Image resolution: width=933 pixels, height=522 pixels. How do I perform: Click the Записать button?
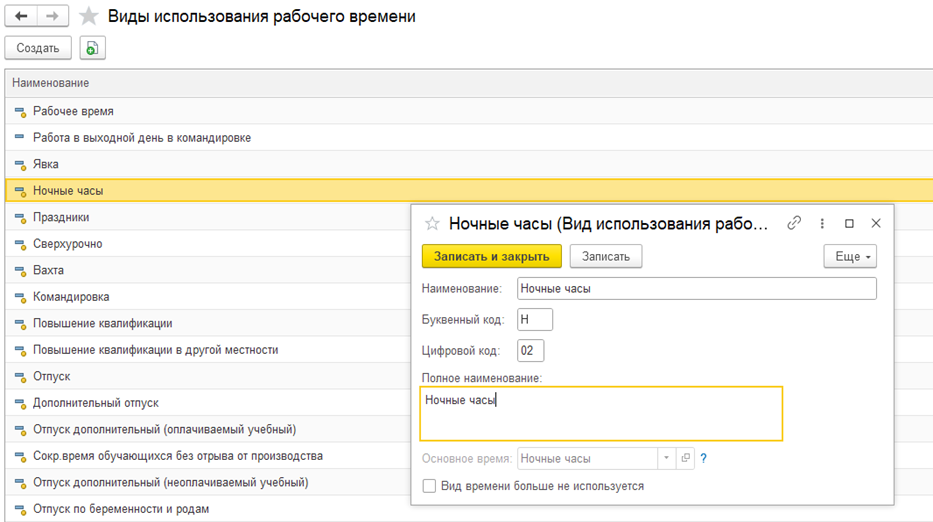606,257
